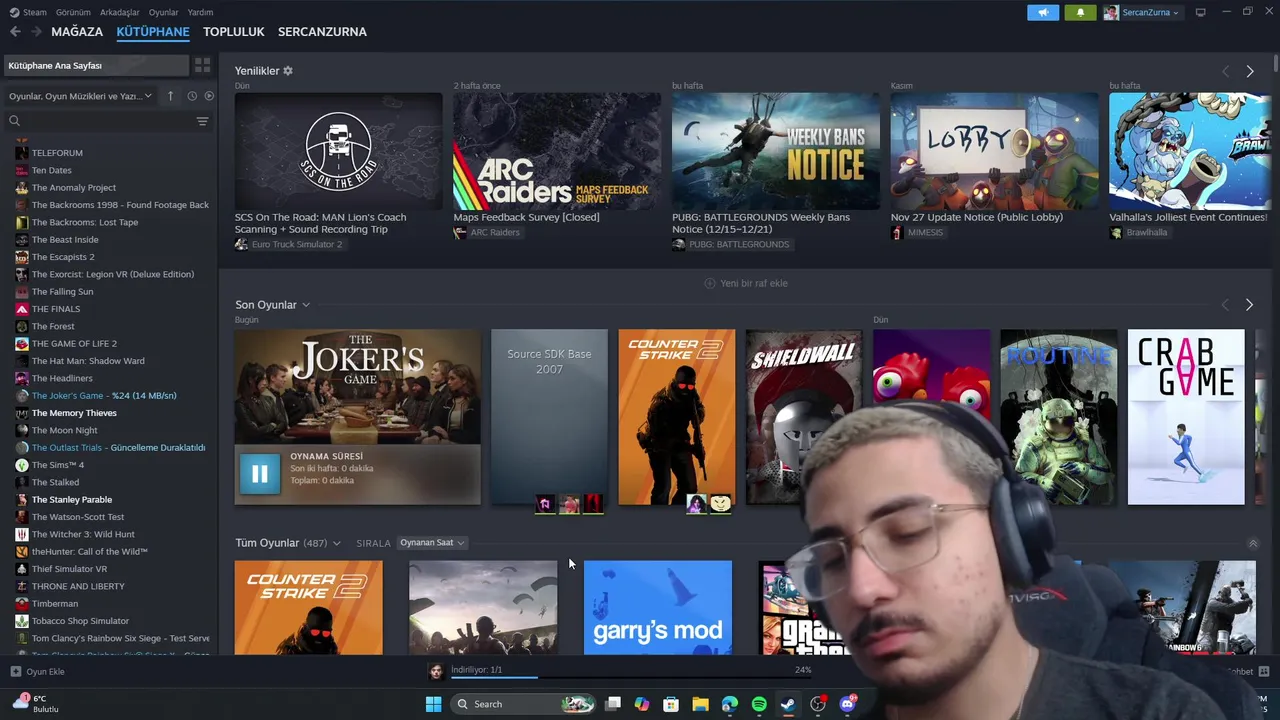Click Yeni bir raf ekle button

(x=746, y=283)
